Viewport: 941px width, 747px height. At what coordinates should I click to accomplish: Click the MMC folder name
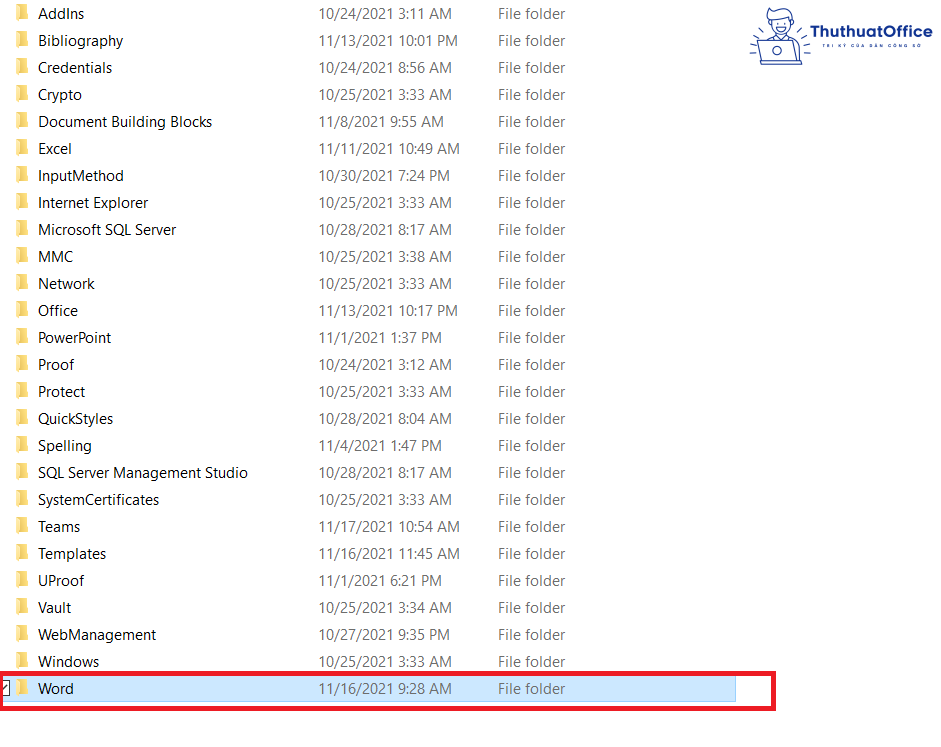pos(55,257)
